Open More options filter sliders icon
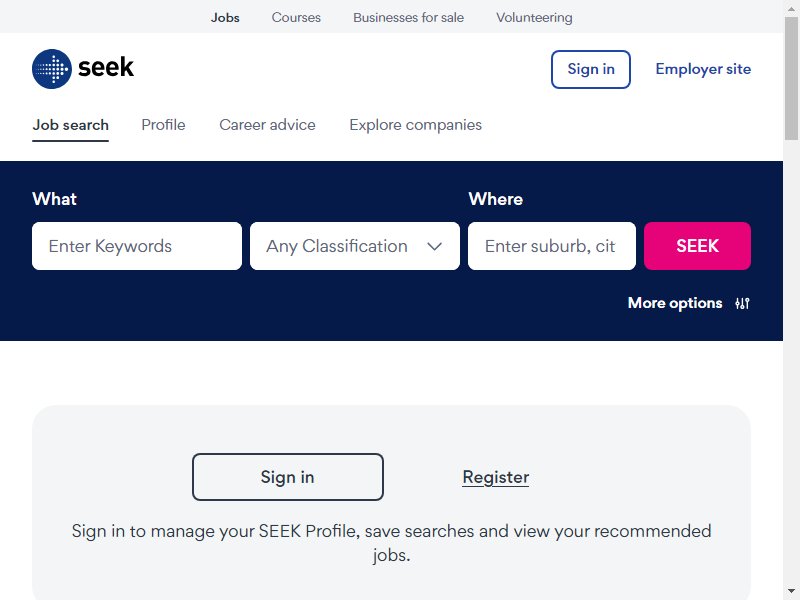Image resolution: width=800 pixels, height=600 pixels. pyautogui.click(x=742, y=304)
